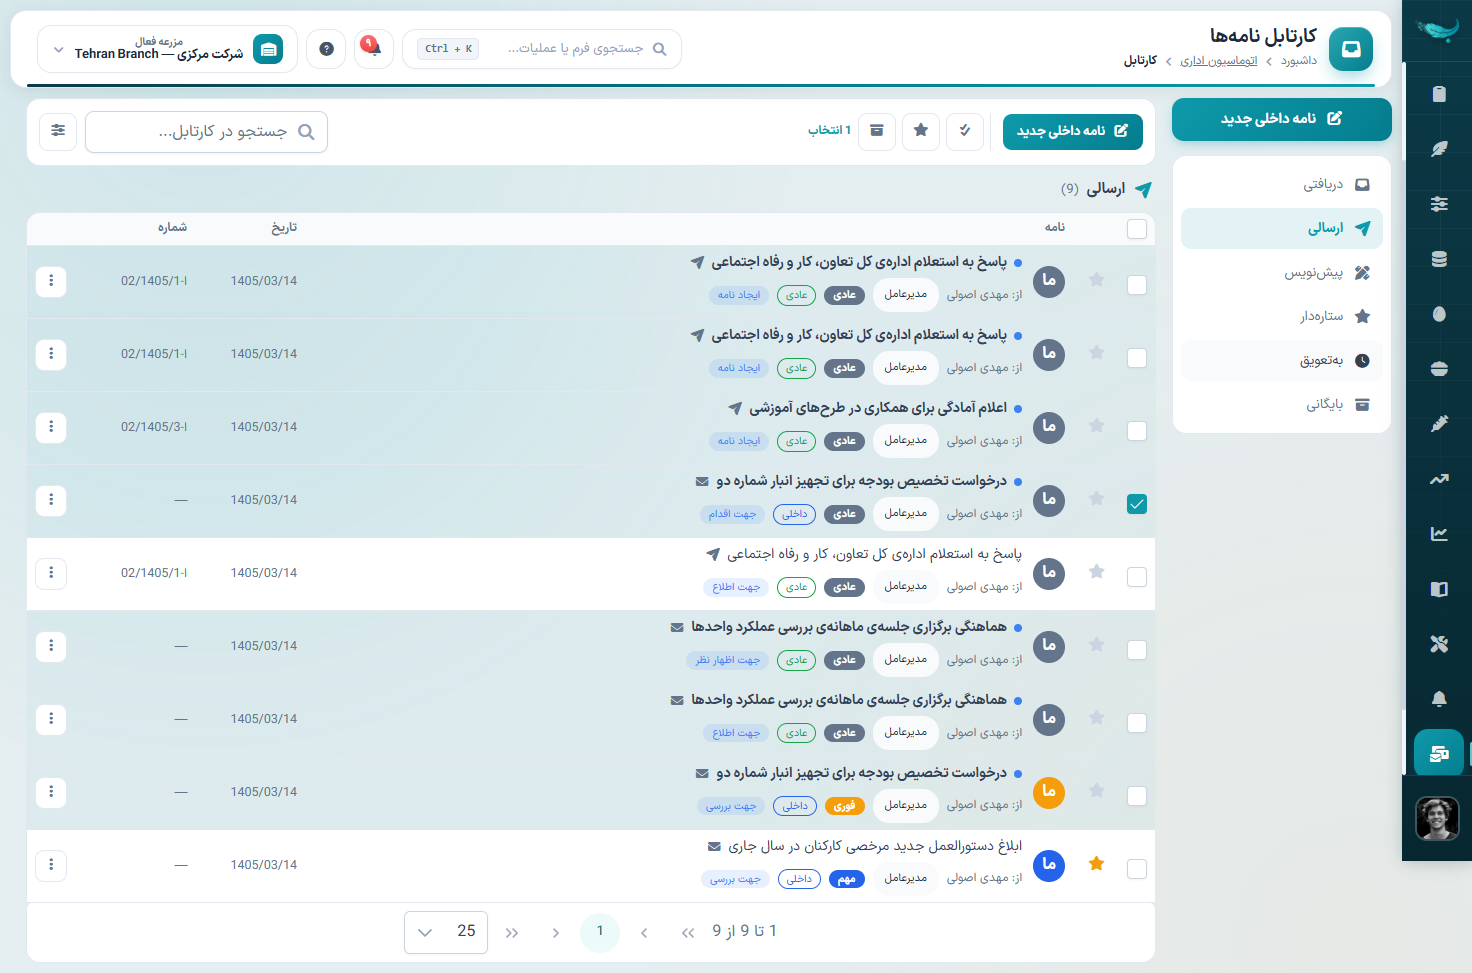This screenshot has width=1472, height=973.
Task: Check the 'ابلاغ دستورالعمل جدید مرخصی' row
Action: coord(1137,869)
